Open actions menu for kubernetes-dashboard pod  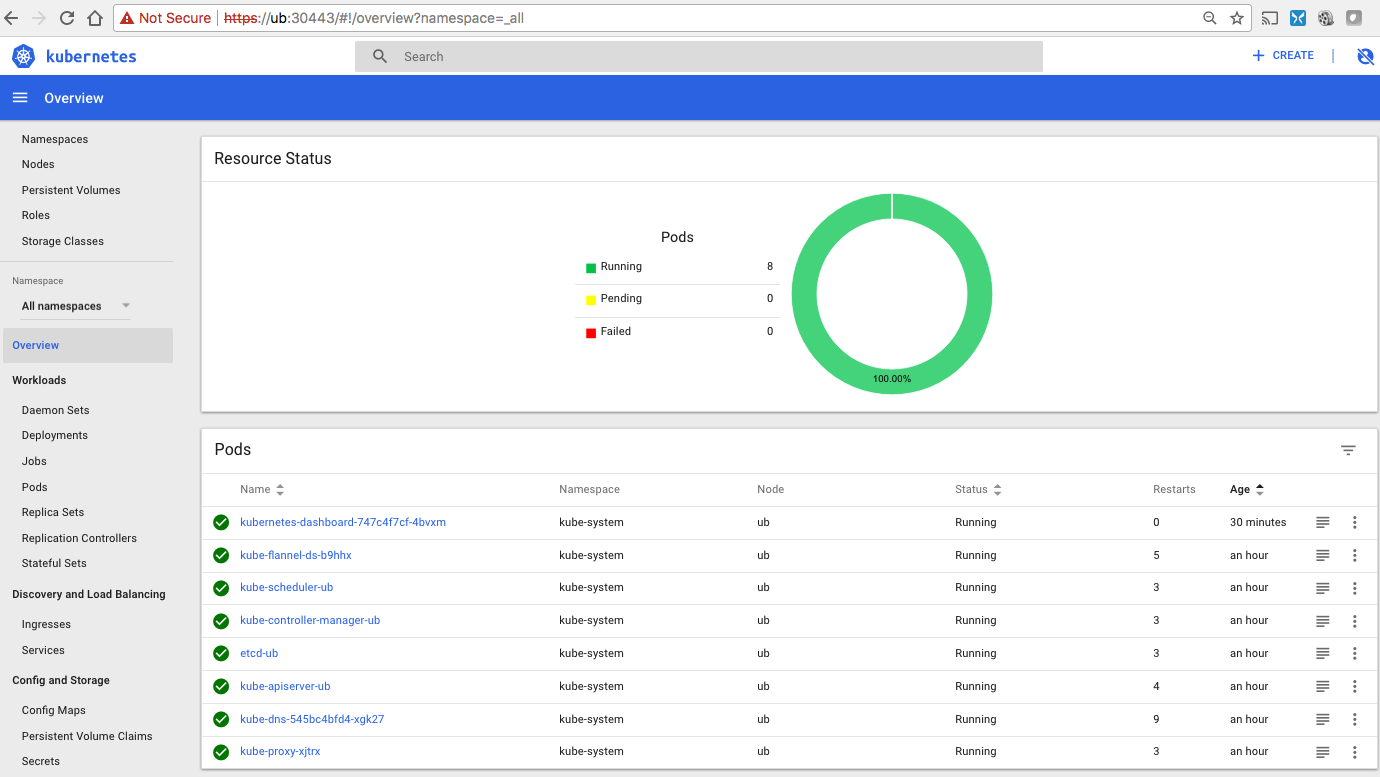pyautogui.click(x=1355, y=522)
